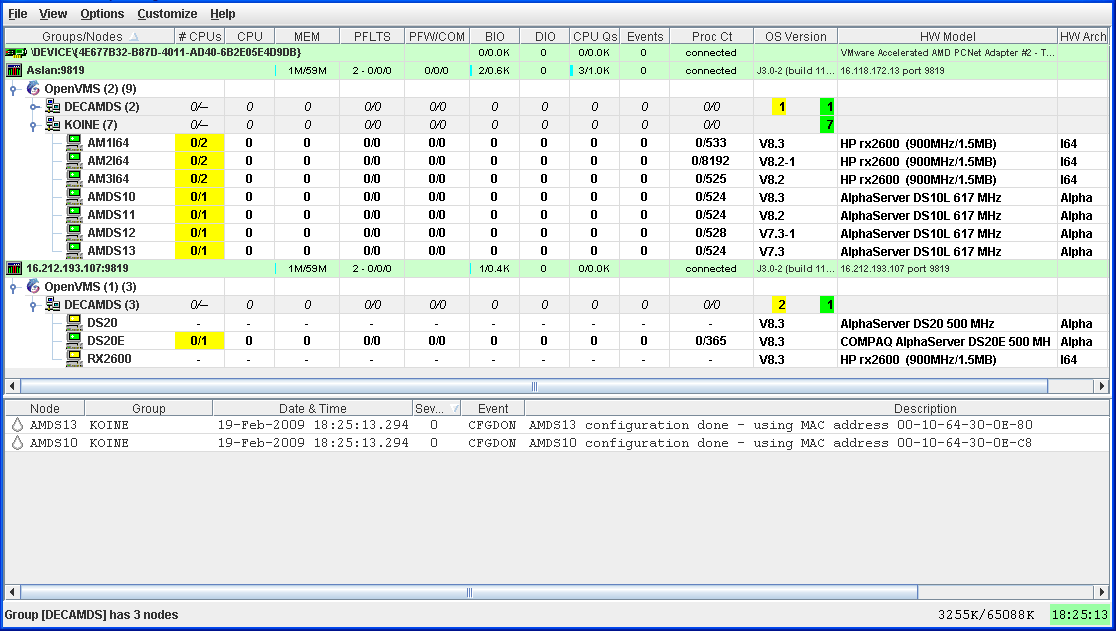Collapse the OpenVMS (2) (9) tree node
Screen dimensions: 1116x631
pos(13,89)
